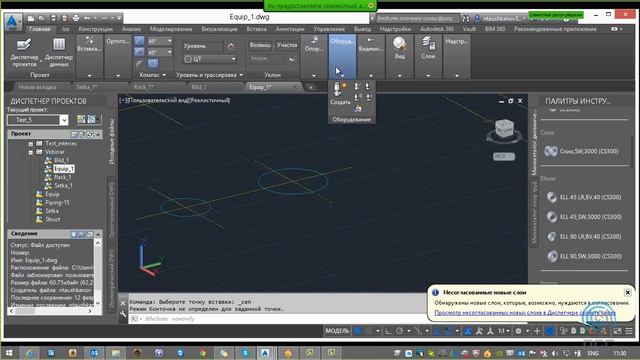Open the Test_5 current project dropdown
Image resolution: width=640 pixels, height=360 pixels.
point(64,120)
